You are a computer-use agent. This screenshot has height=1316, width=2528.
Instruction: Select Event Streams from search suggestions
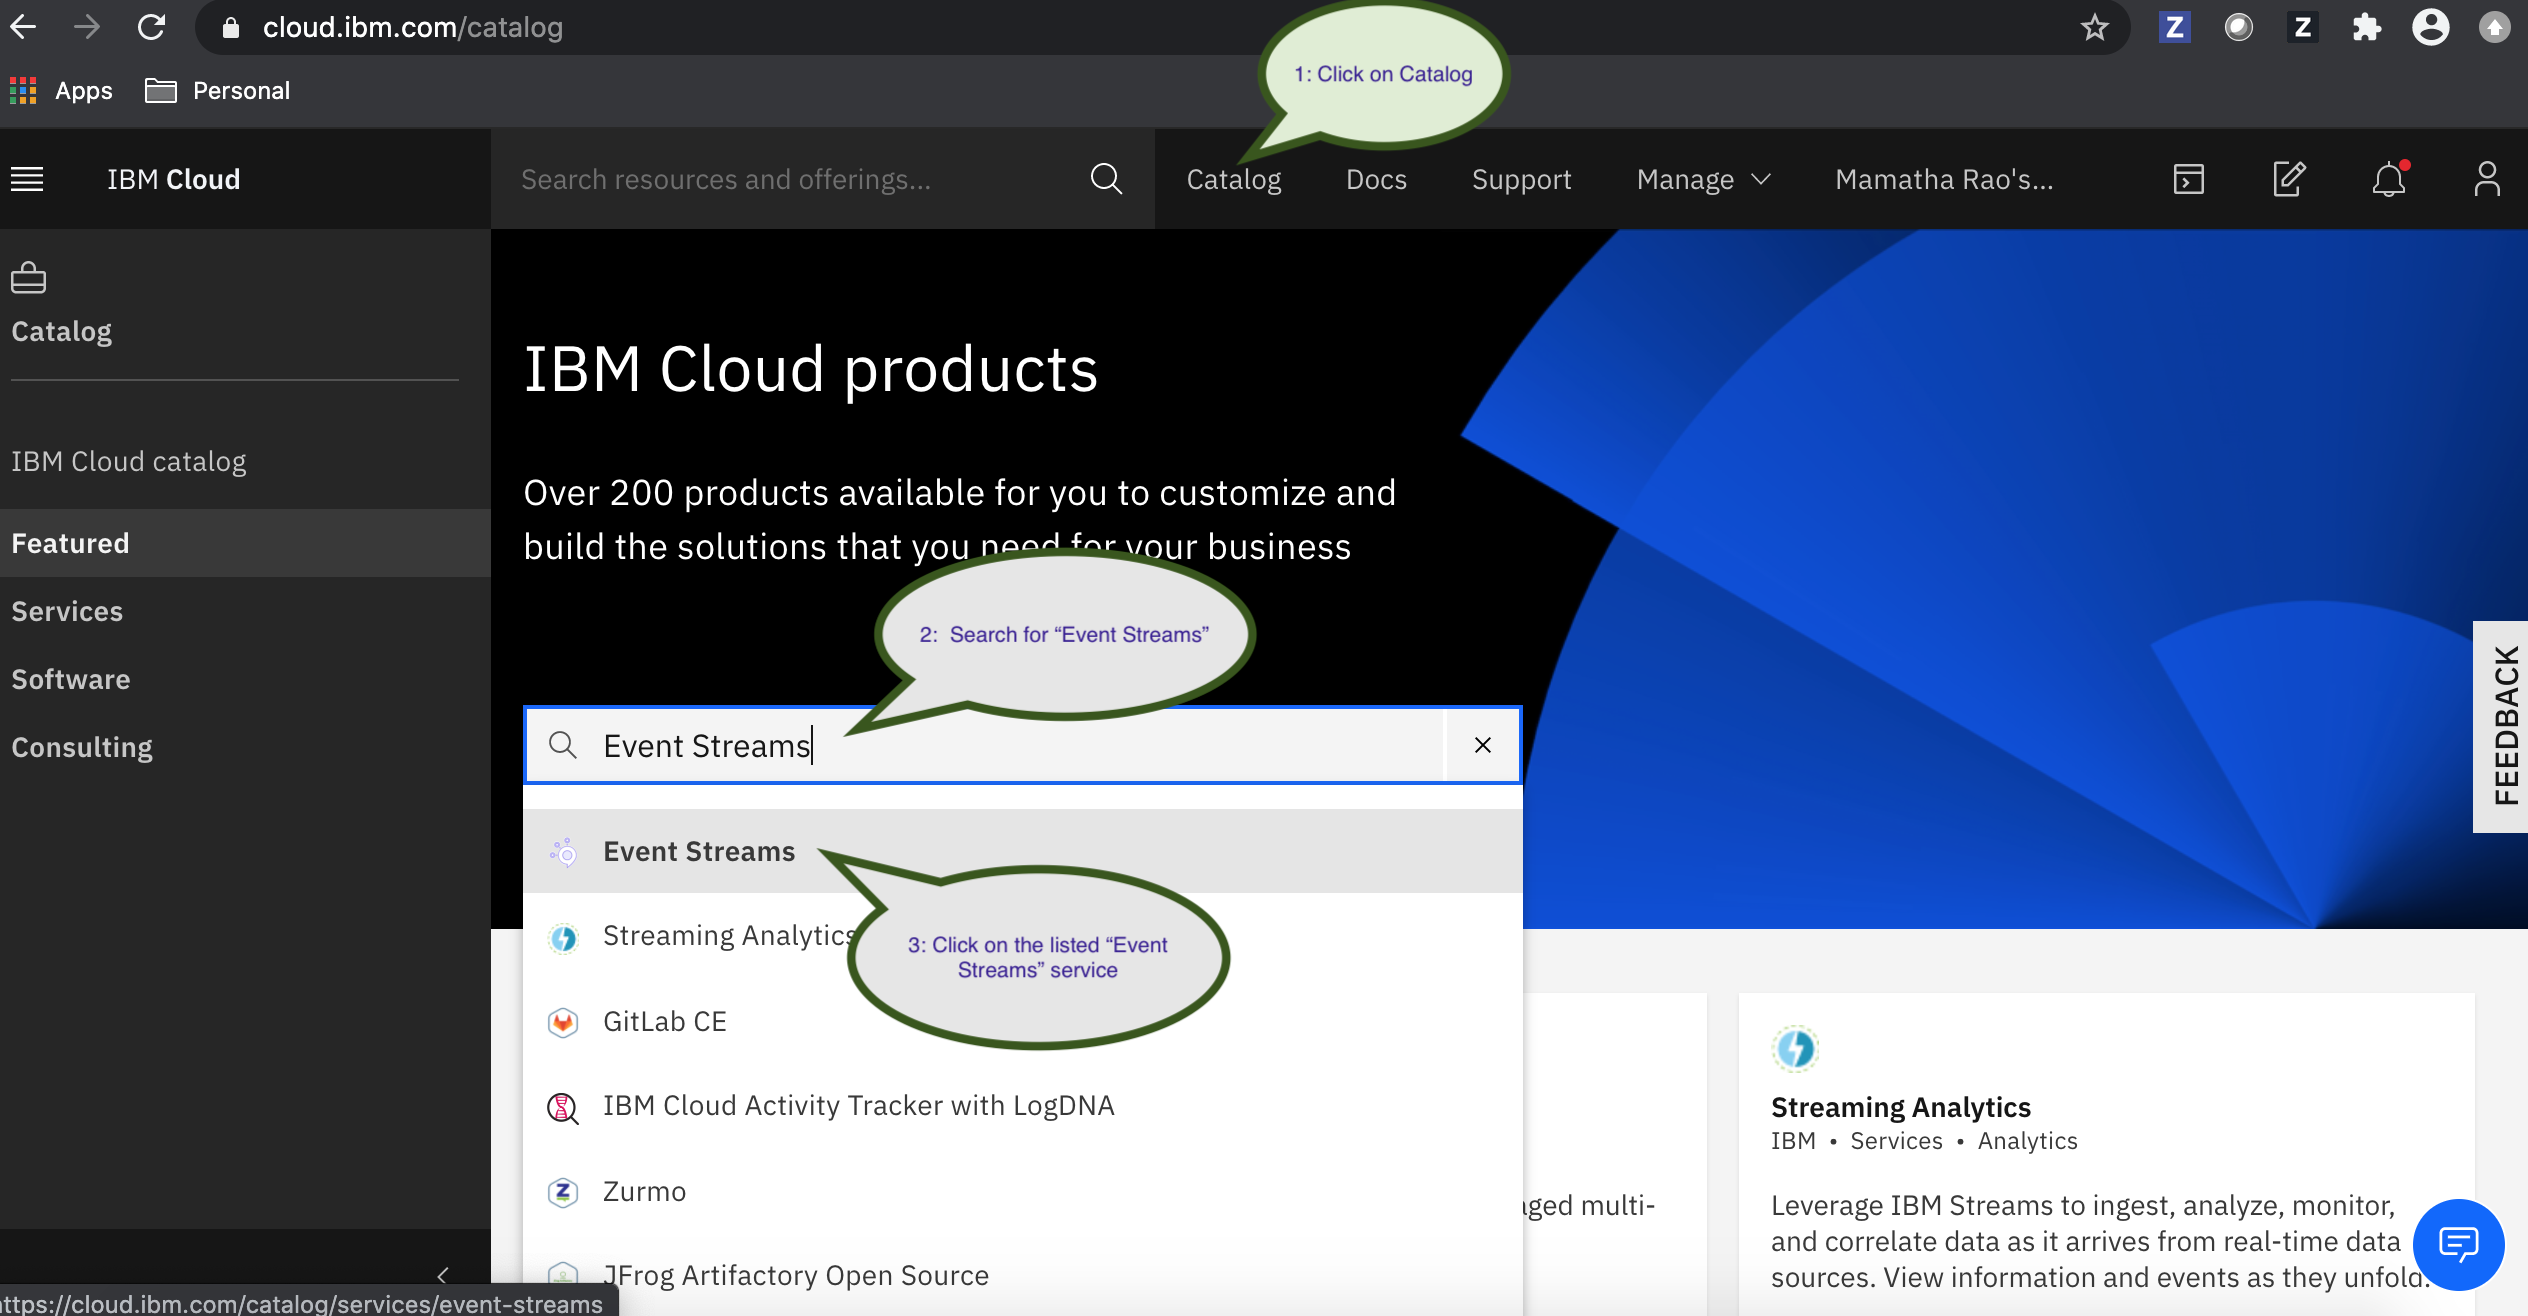click(699, 851)
